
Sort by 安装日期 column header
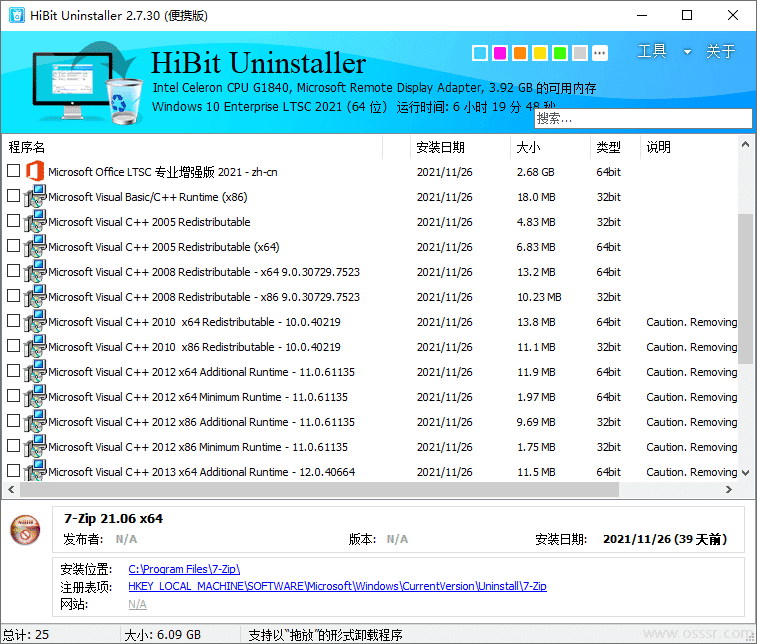[x=460, y=147]
